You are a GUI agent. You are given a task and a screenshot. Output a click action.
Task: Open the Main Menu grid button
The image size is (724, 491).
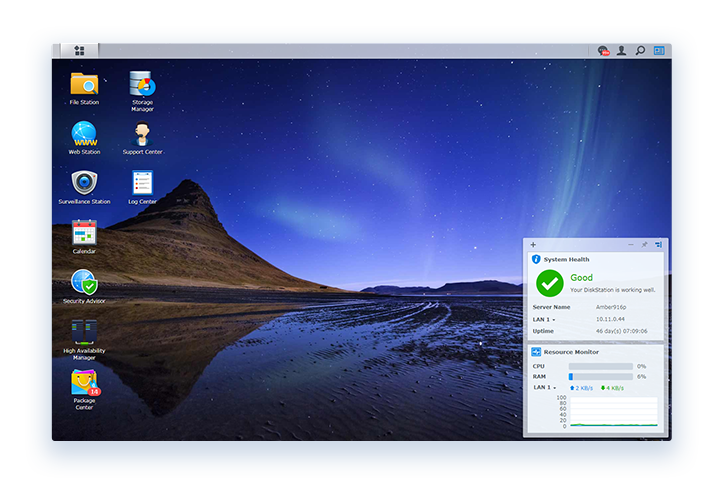79,50
